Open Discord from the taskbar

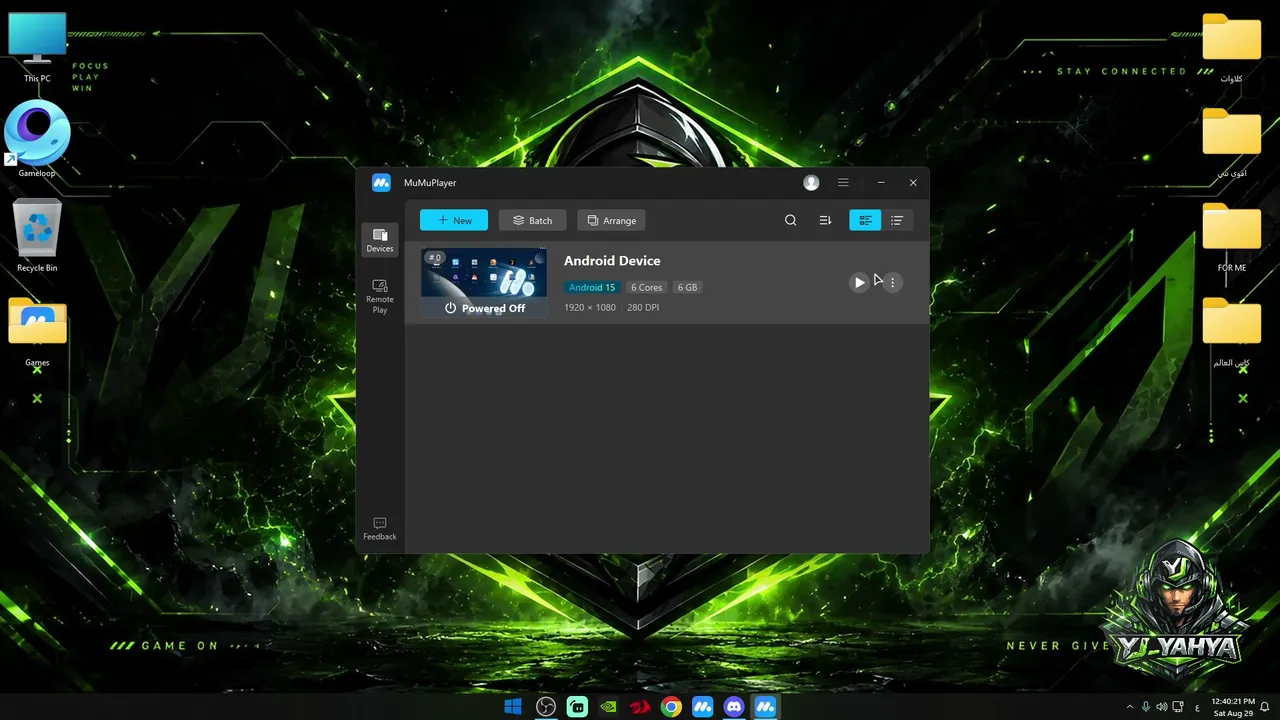point(734,707)
